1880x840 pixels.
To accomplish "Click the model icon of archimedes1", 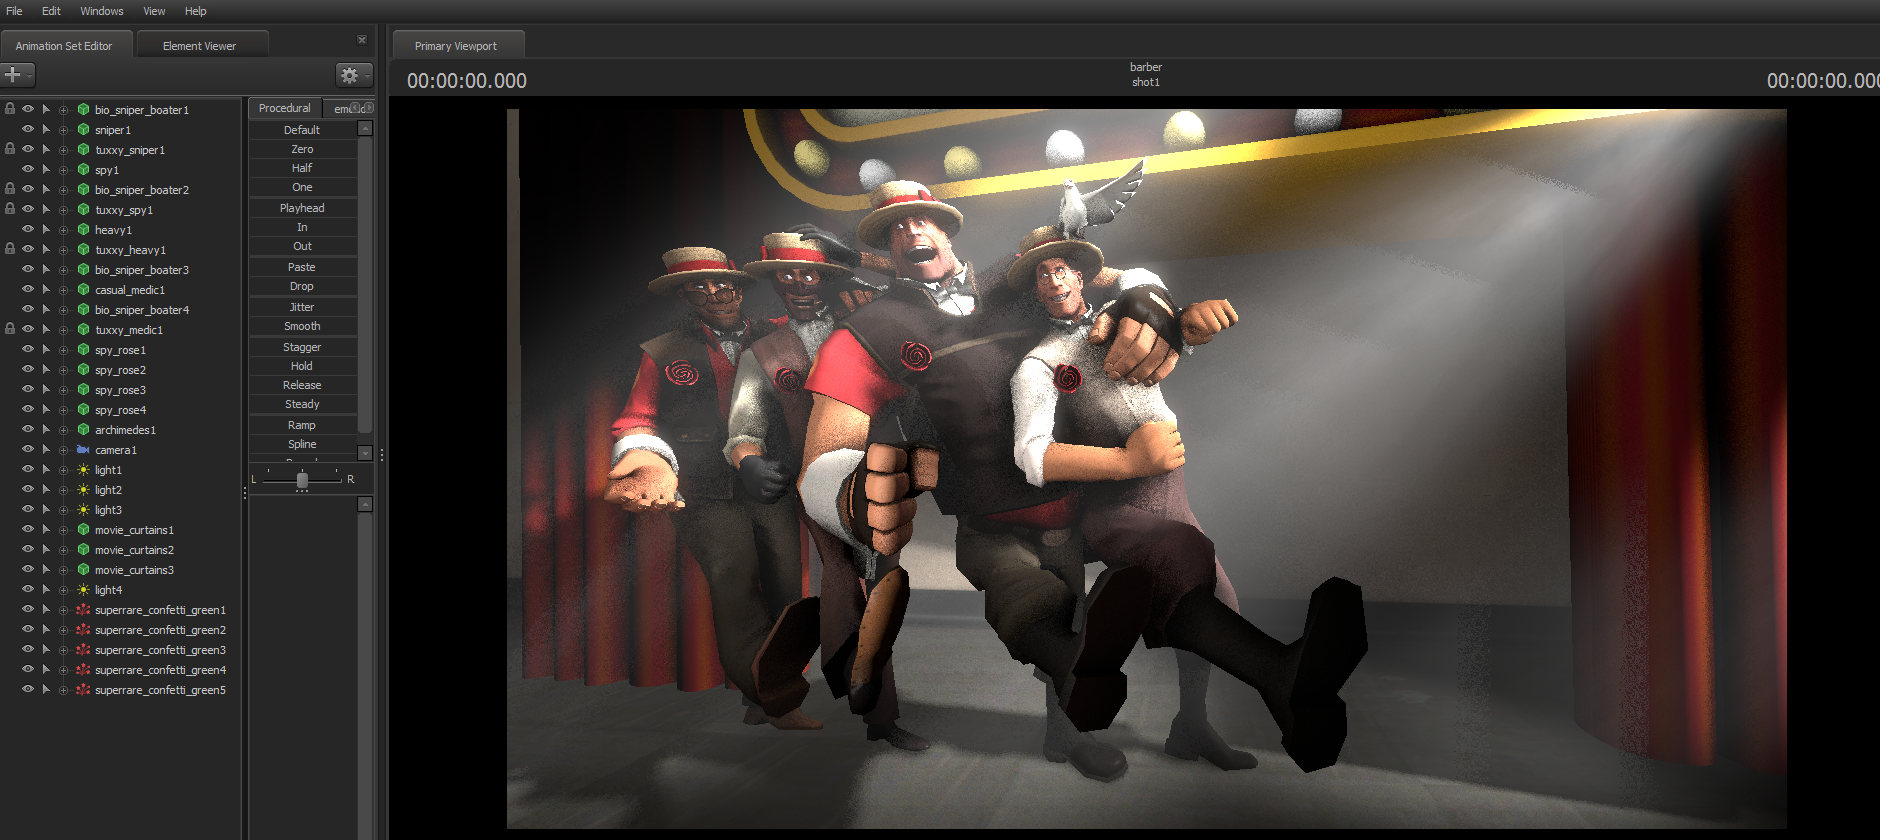I will (x=84, y=430).
